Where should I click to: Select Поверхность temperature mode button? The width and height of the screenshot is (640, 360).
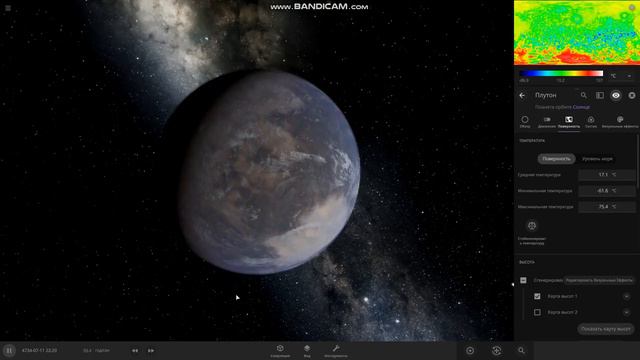click(x=556, y=159)
